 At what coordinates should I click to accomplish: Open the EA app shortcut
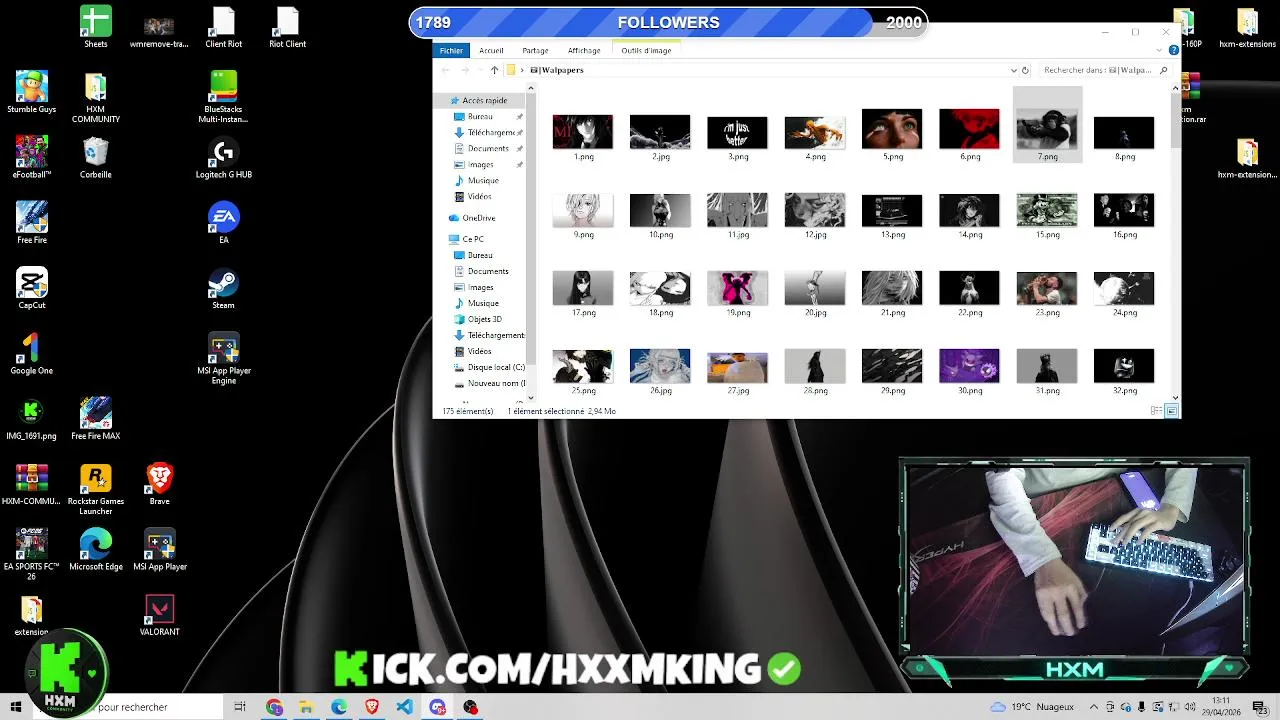(223, 223)
